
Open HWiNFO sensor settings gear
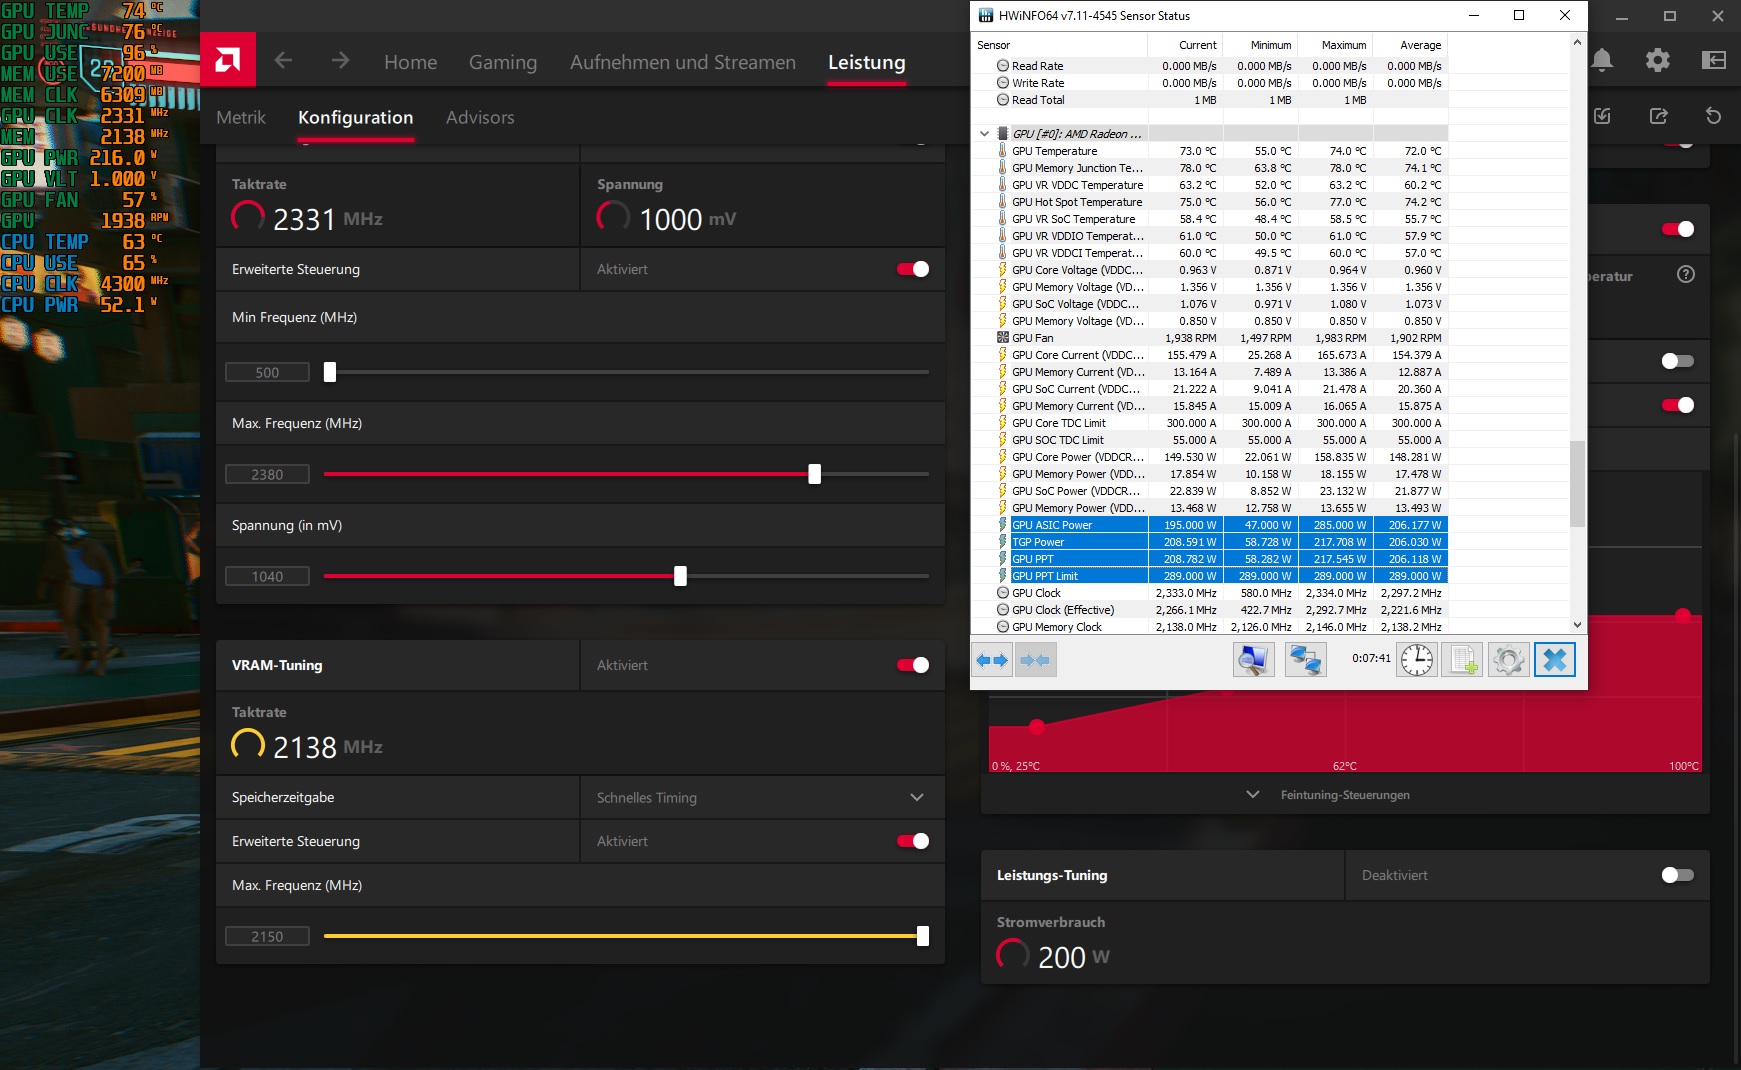pyautogui.click(x=1509, y=659)
